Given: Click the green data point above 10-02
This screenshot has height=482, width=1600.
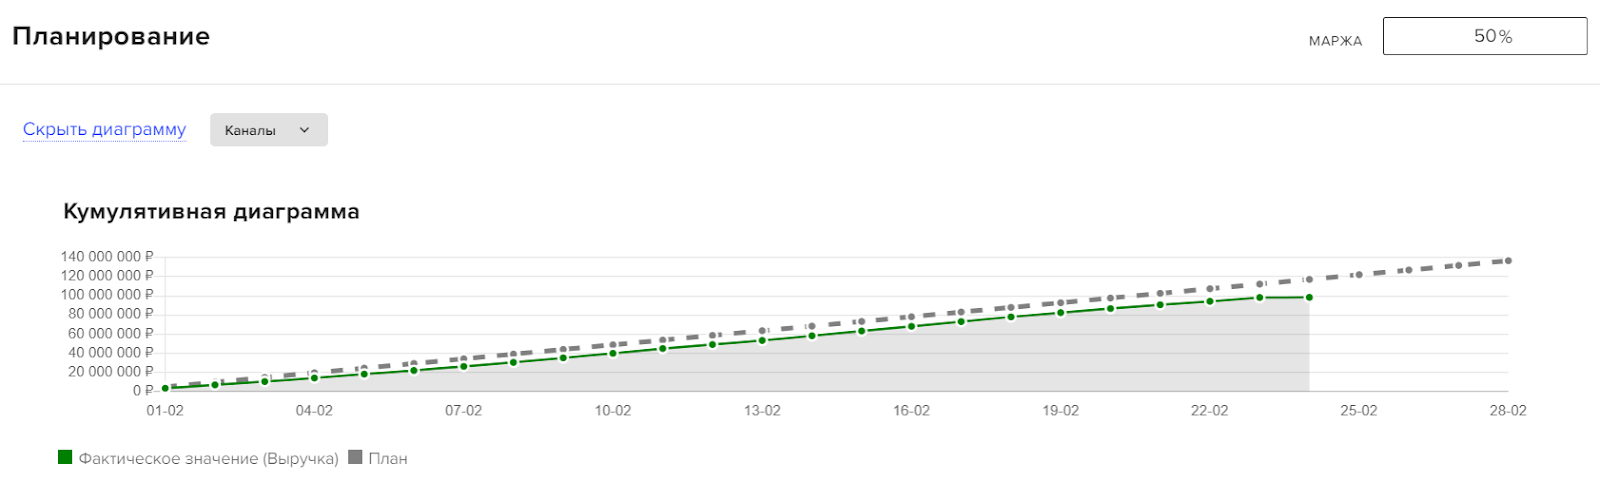Looking at the screenshot, I should coord(613,353).
